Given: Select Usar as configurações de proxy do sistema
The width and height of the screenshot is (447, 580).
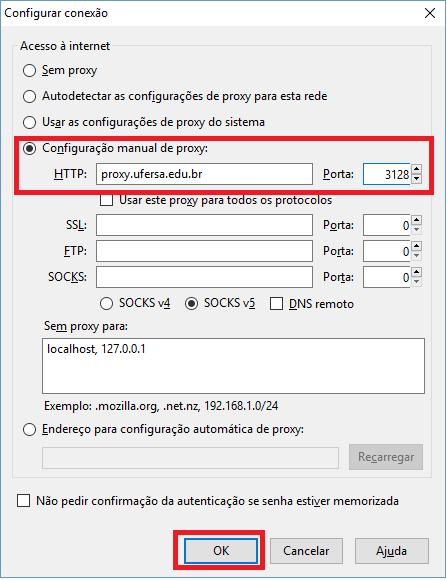Looking at the screenshot, I should pos(30,122).
